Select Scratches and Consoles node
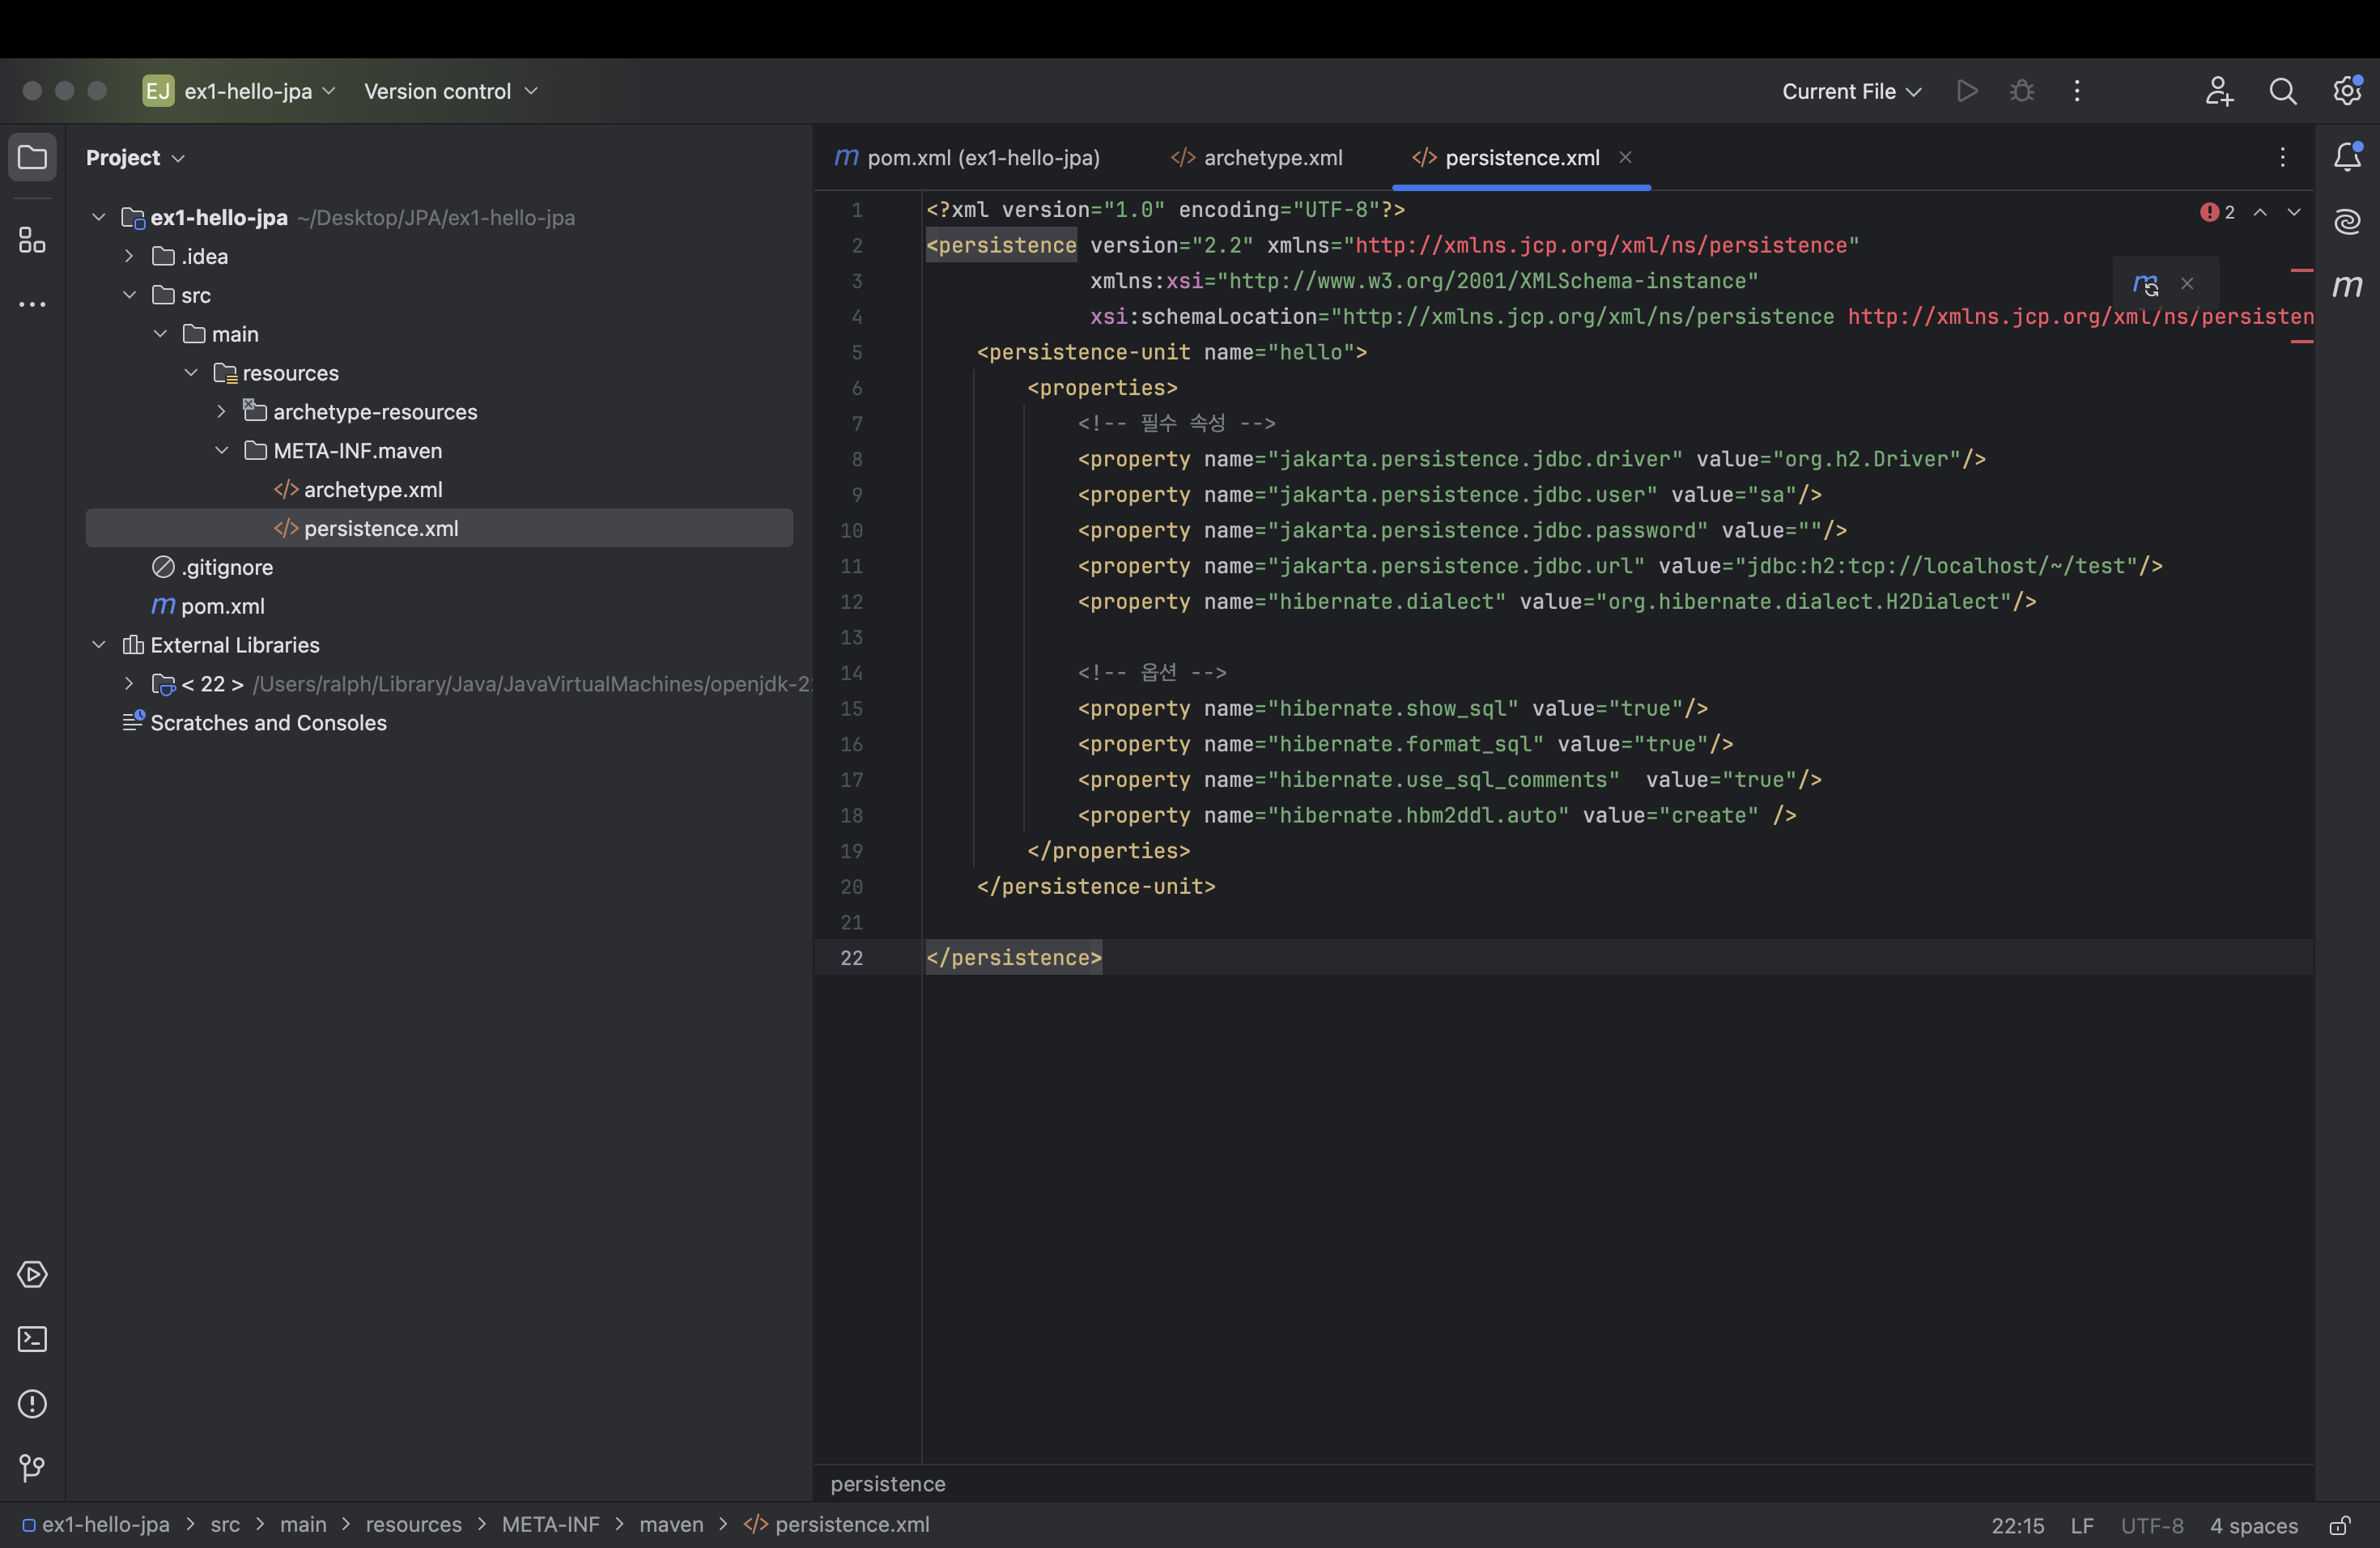Viewport: 2380px width, 1548px height. [254, 723]
